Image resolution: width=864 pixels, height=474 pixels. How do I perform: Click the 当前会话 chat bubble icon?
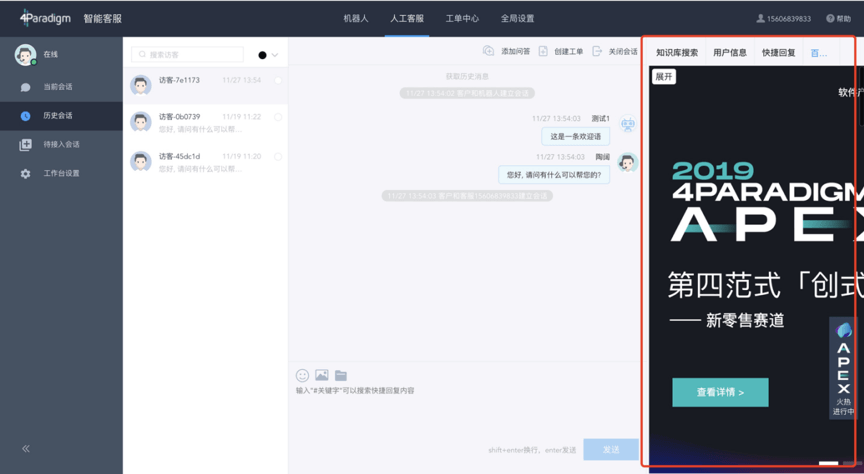pyautogui.click(x=25, y=87)
